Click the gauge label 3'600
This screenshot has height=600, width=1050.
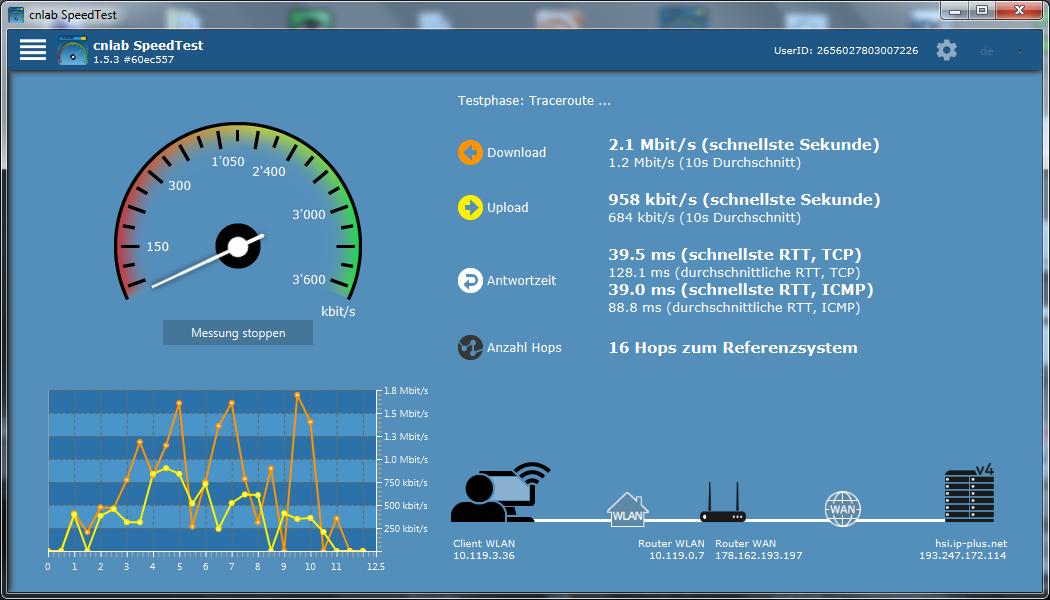[309, 280]
